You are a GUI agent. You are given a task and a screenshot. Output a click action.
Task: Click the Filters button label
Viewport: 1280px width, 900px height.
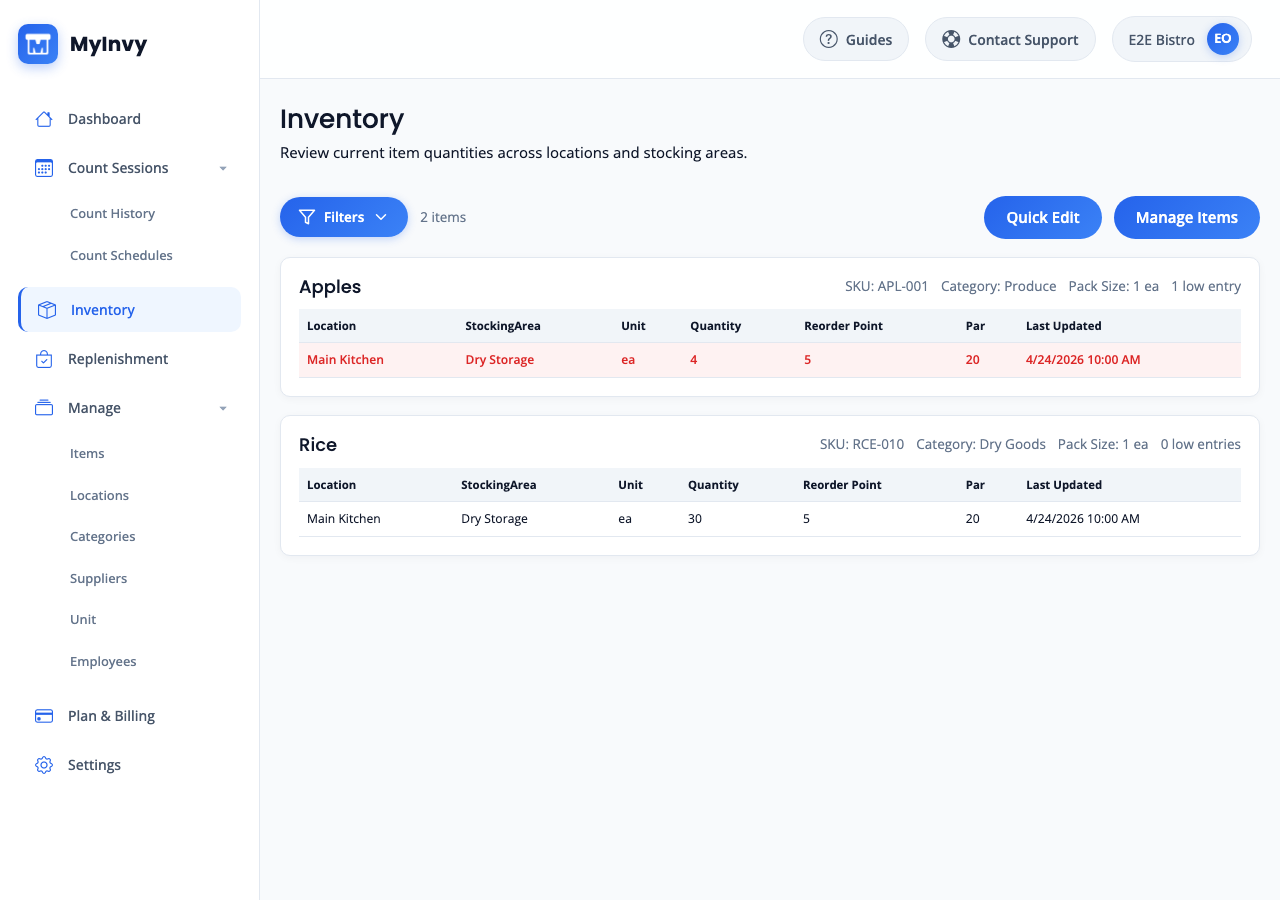pyautogui.click(x=344, y=217)
